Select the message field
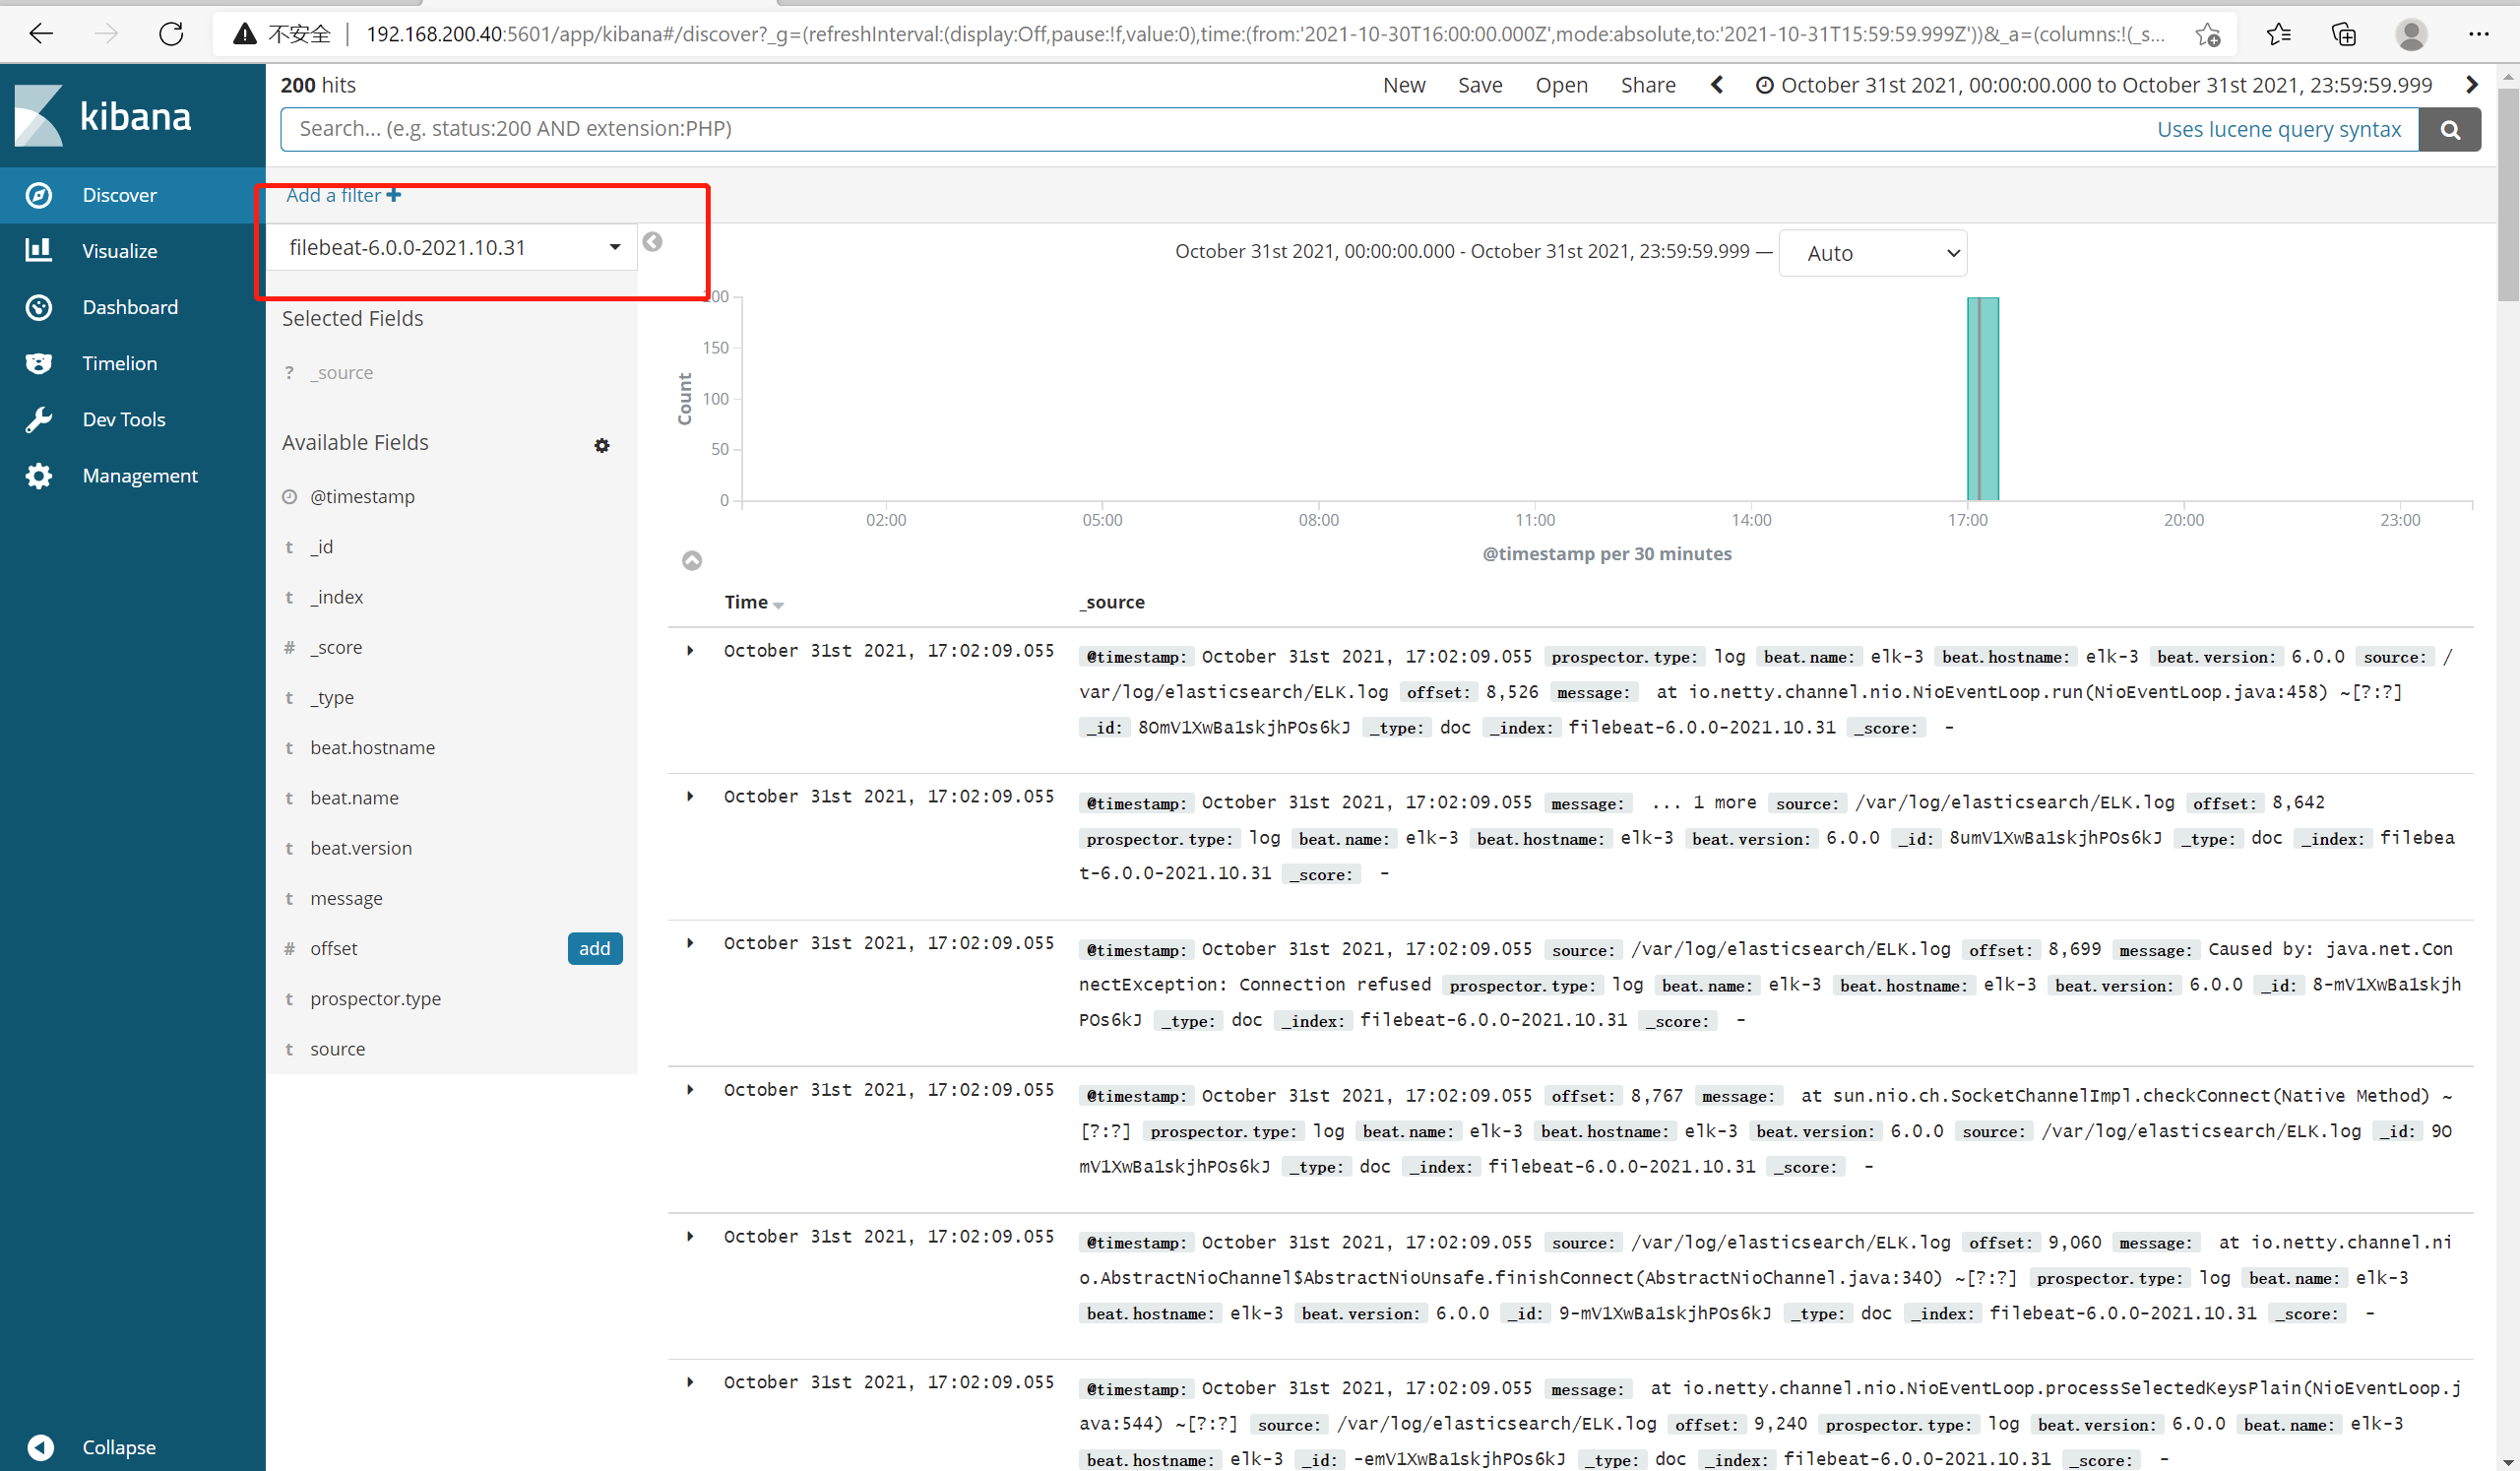 tap(346, 898)
